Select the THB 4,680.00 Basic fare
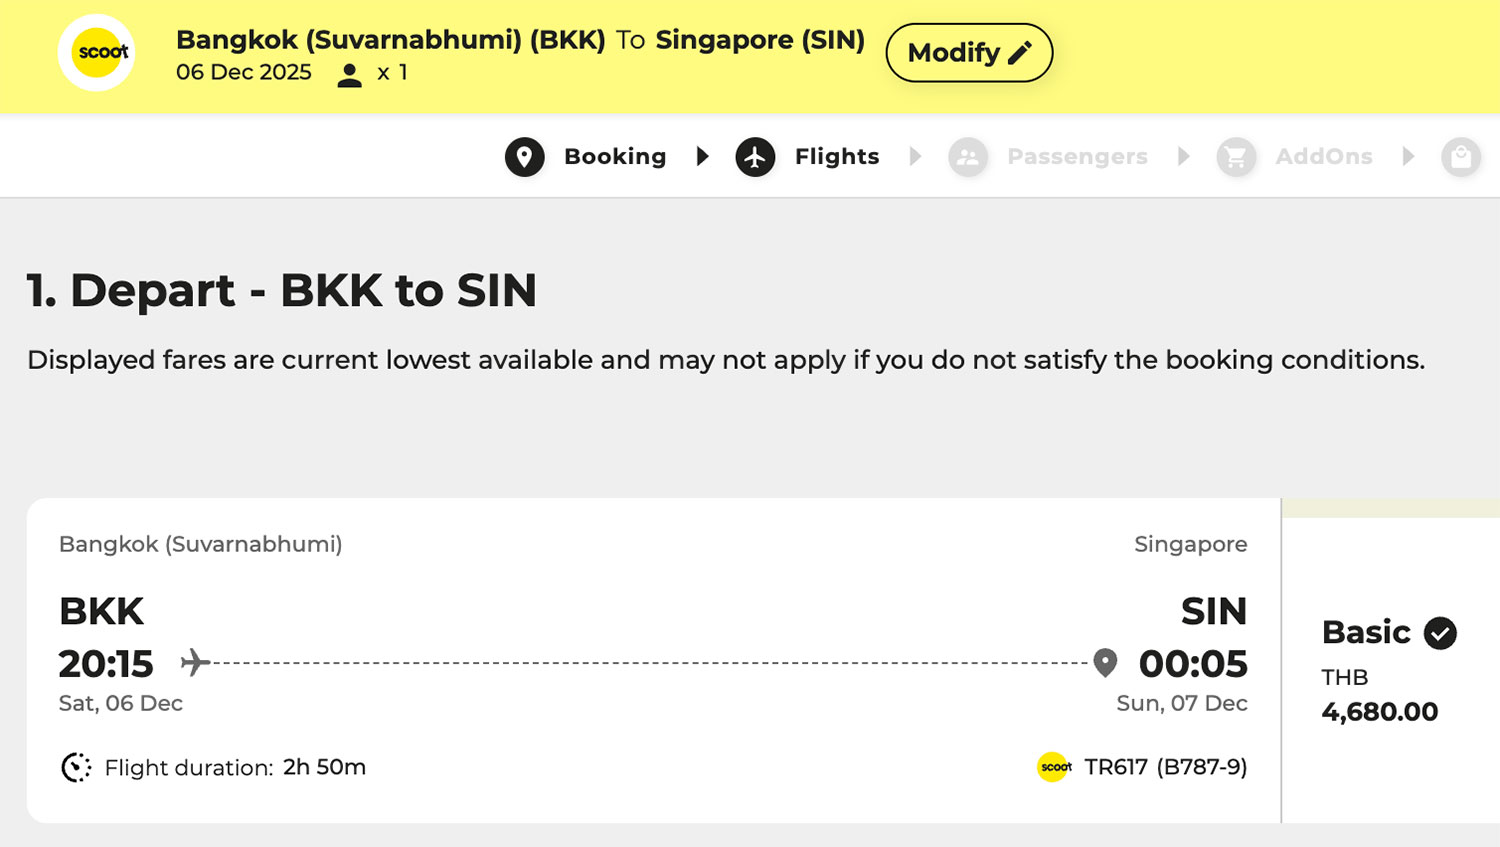 click(x=1379, y=711)
